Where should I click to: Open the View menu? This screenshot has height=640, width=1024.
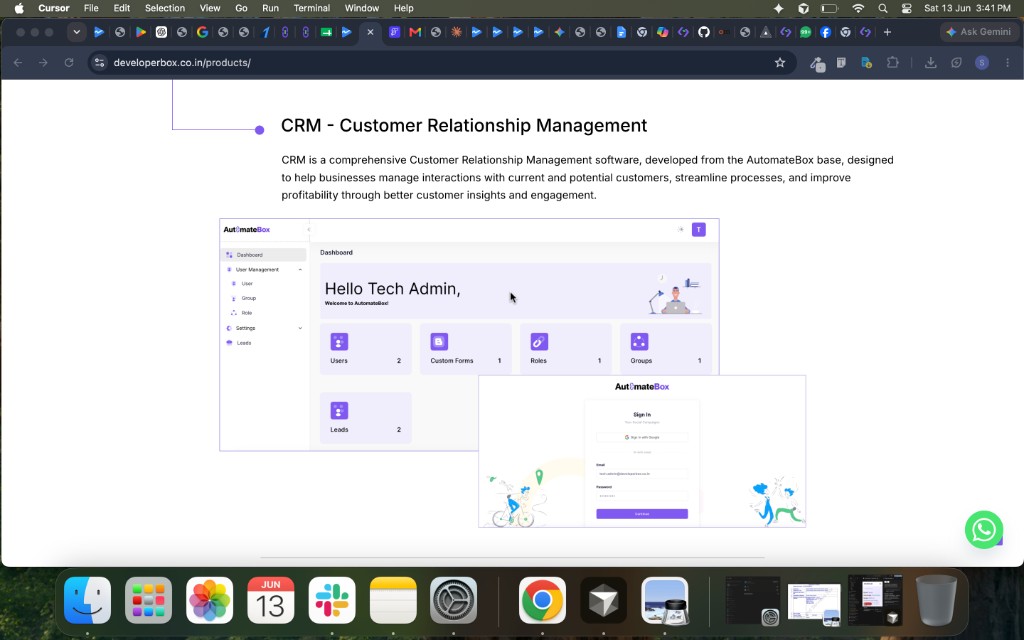(x=210, y=8)
